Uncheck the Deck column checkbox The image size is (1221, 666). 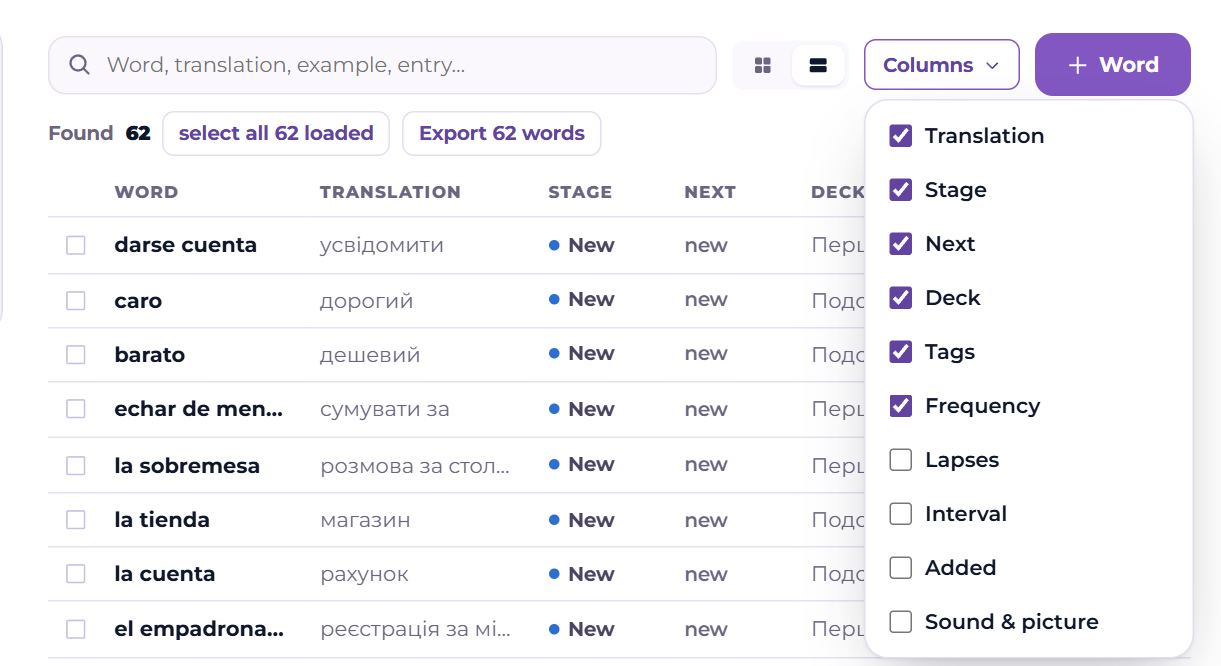[901, 298]
